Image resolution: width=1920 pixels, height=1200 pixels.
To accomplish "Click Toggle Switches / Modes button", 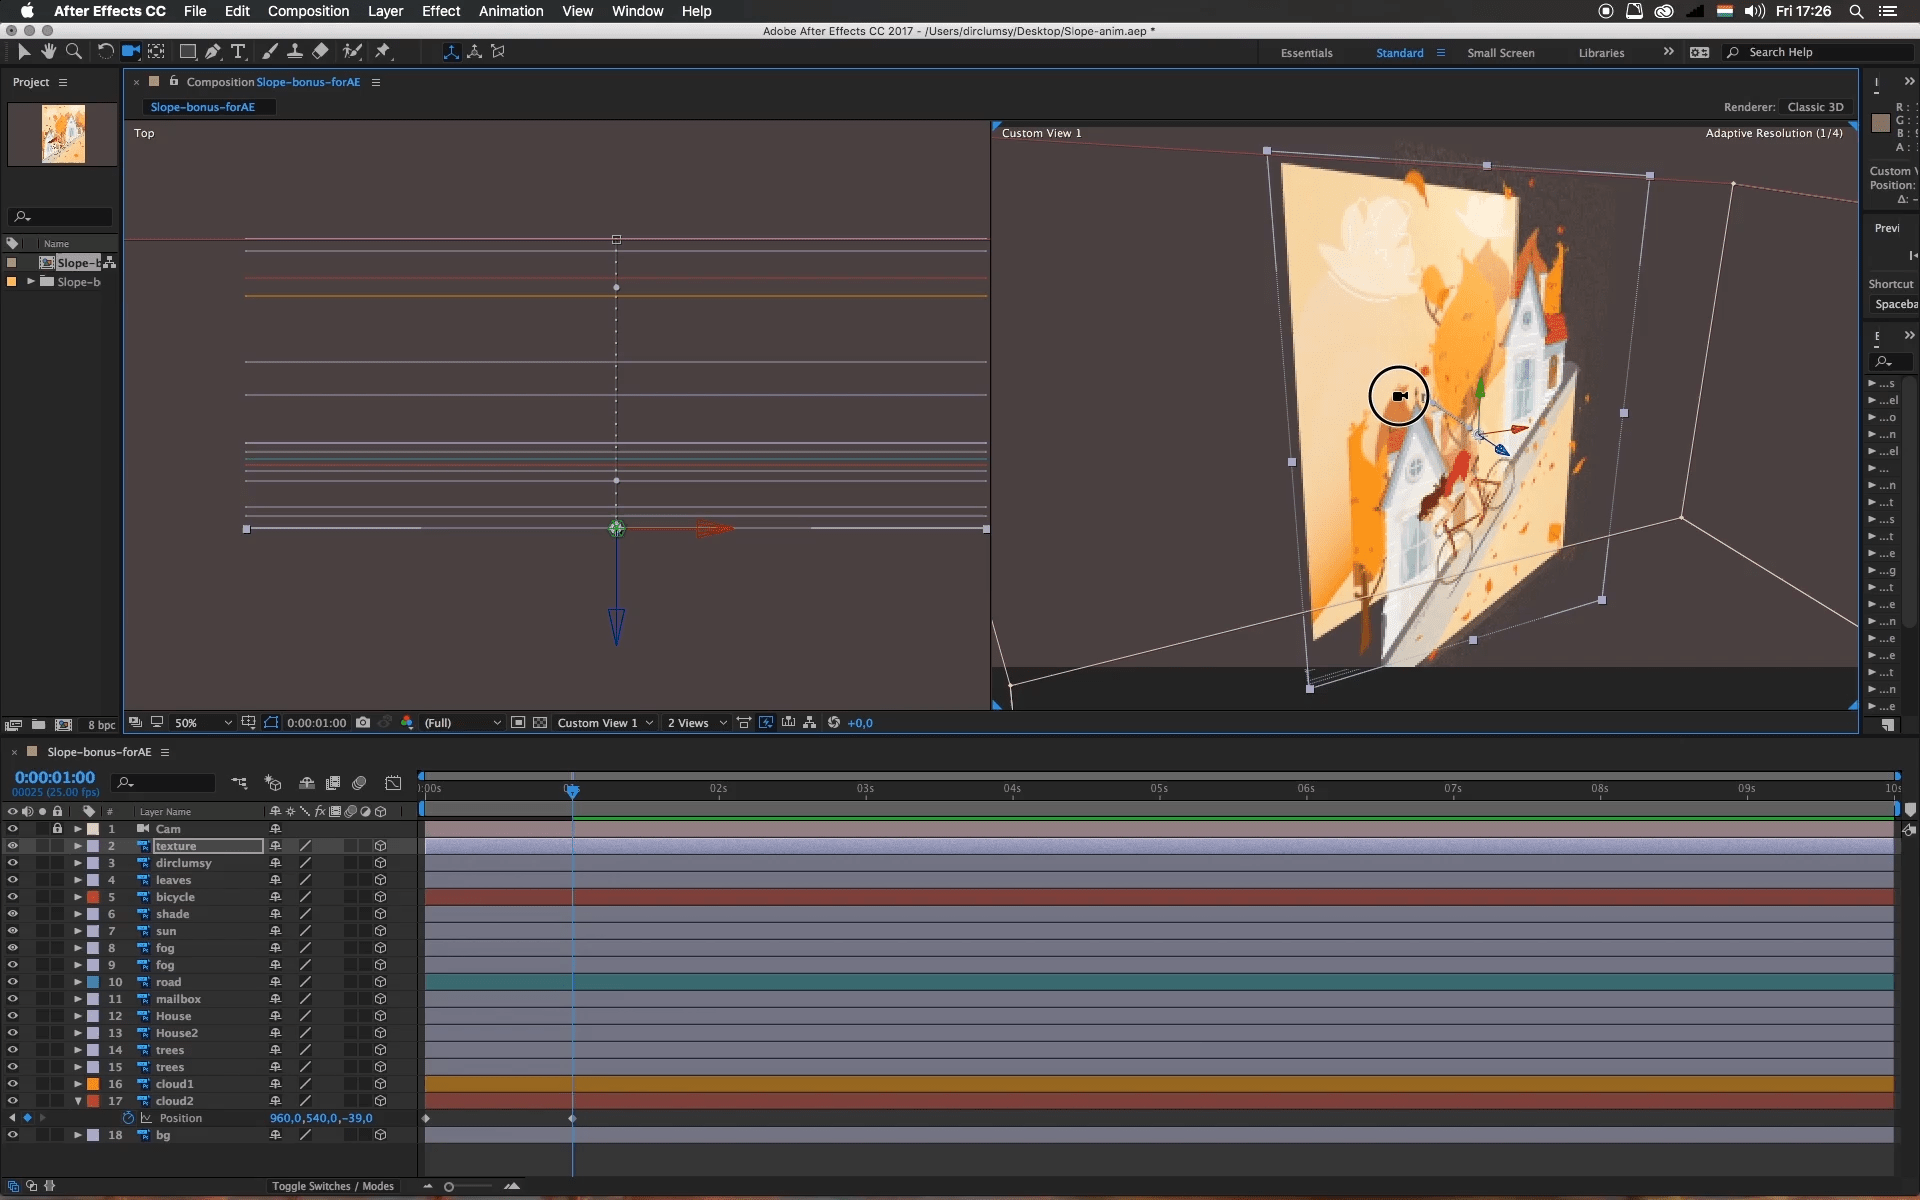I will (333, 1186).
